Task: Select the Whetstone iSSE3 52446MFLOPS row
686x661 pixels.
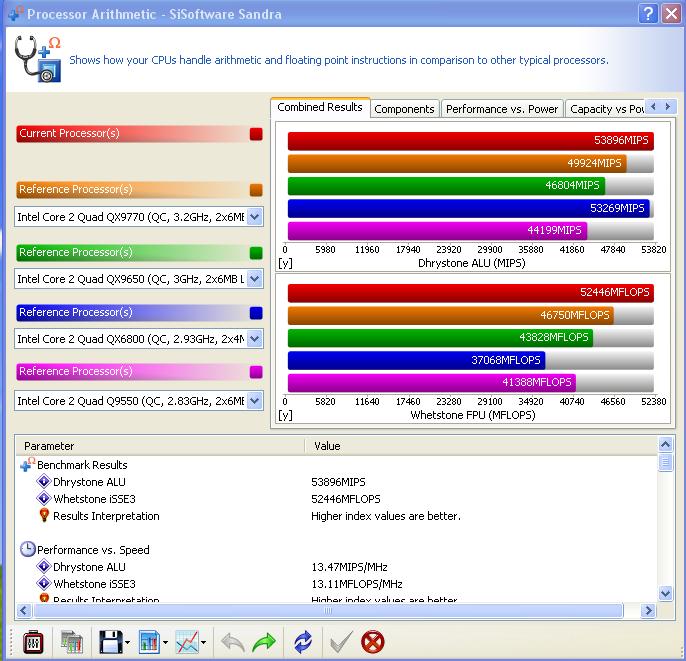Action: tap(336, 499)
